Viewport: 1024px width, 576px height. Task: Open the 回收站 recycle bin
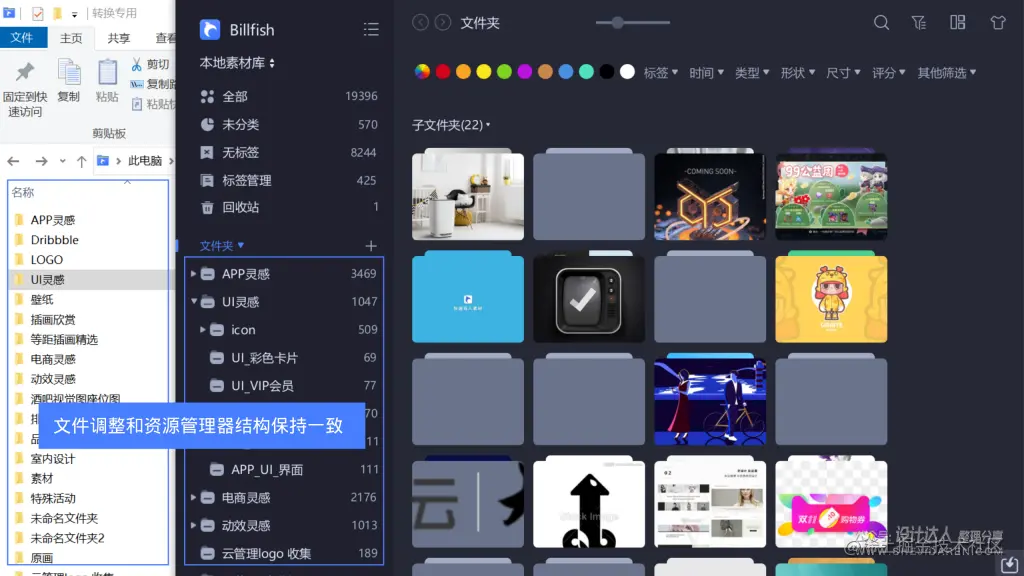click(288, 207)
